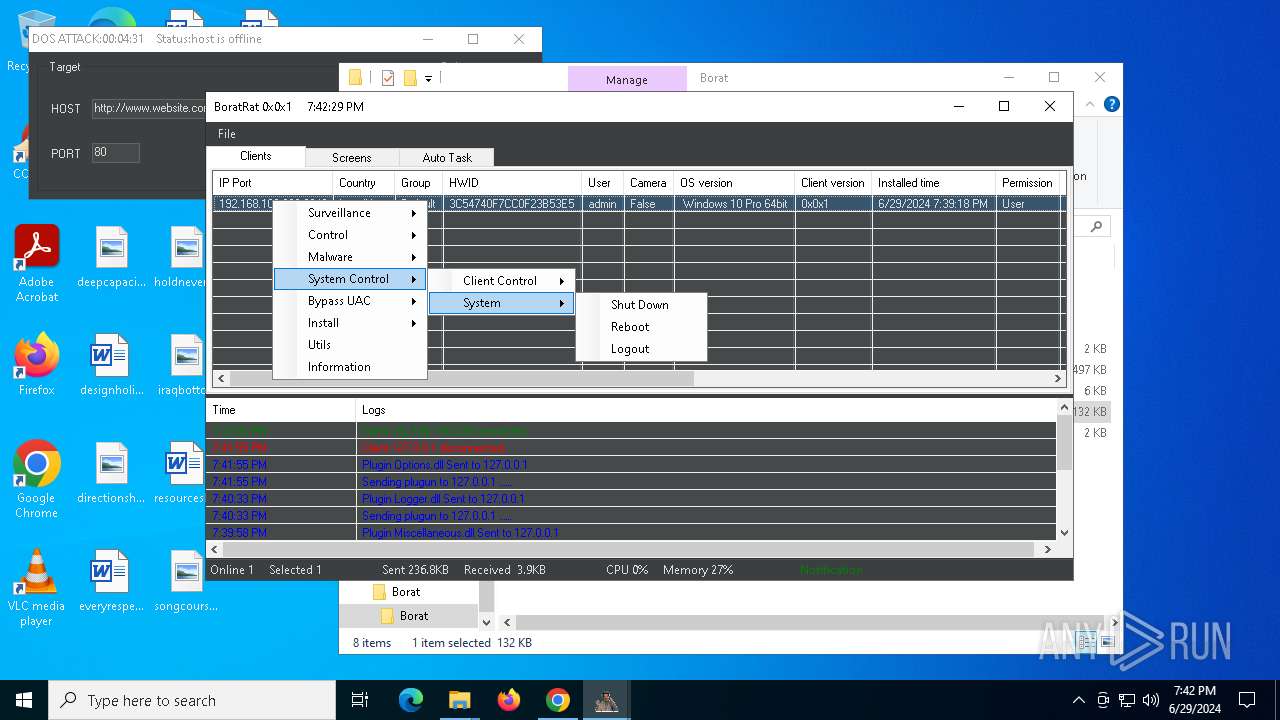Click the taskbar clock showing 7:42 PM
The height and width of the screenshot is (720, 1280).
[1194, 700]
